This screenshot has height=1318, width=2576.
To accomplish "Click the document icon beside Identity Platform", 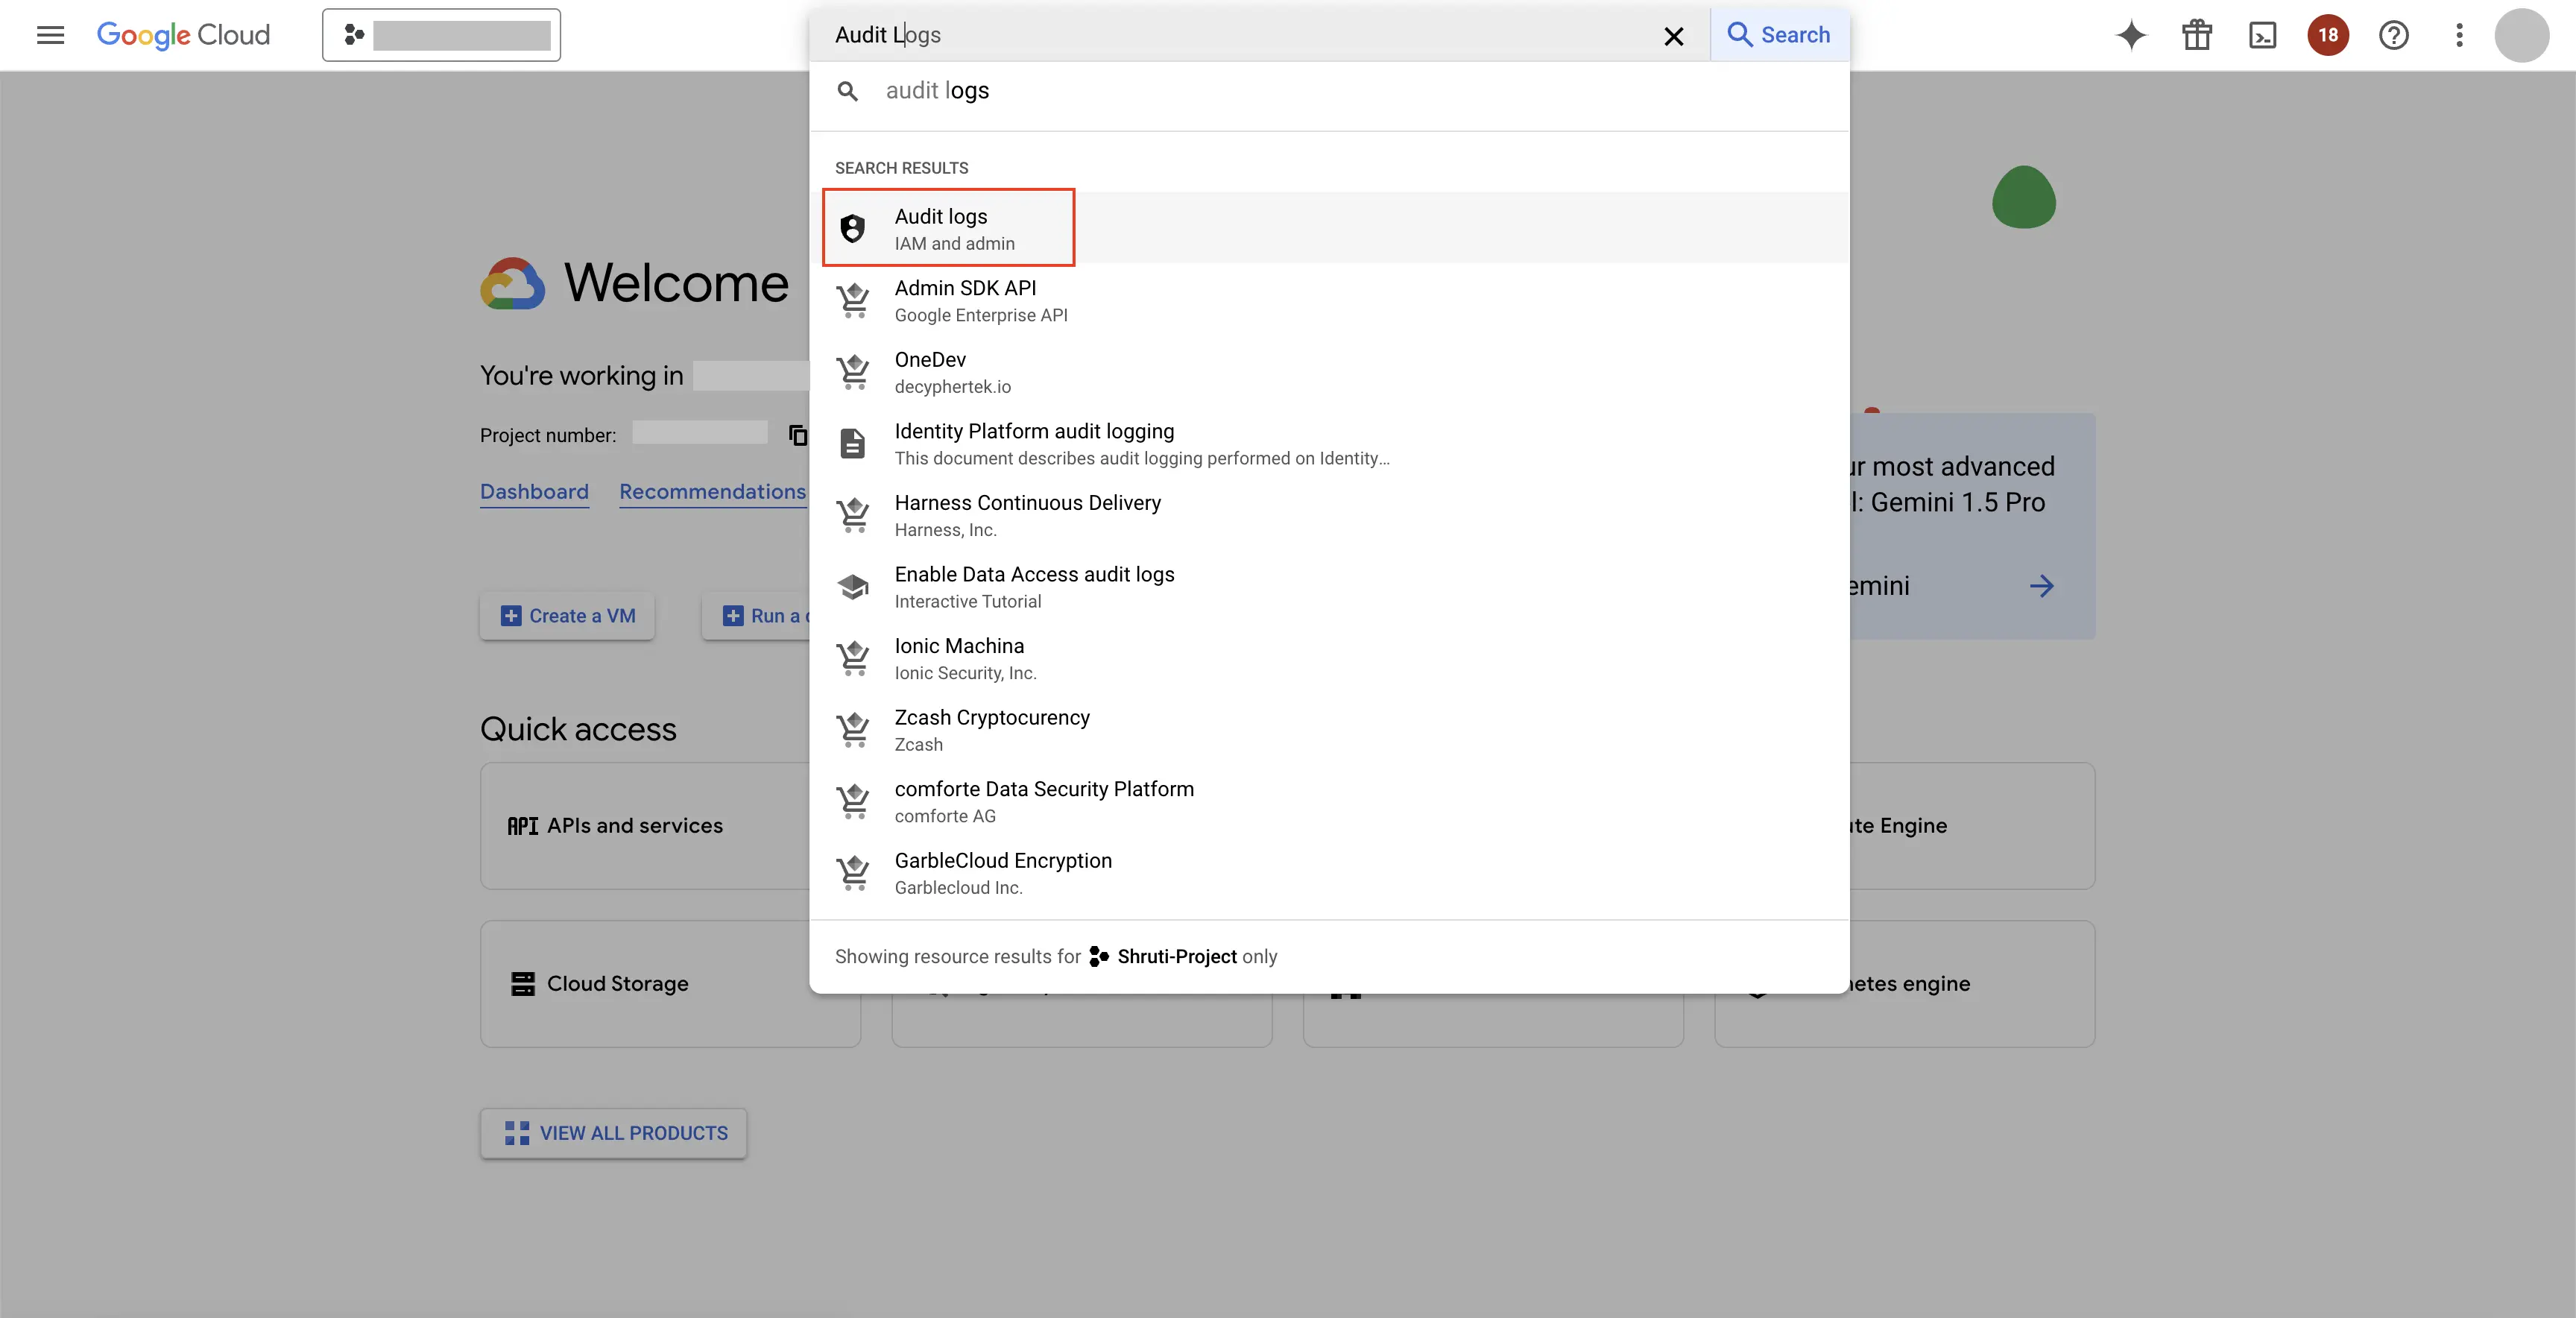I will coord(853,443).
